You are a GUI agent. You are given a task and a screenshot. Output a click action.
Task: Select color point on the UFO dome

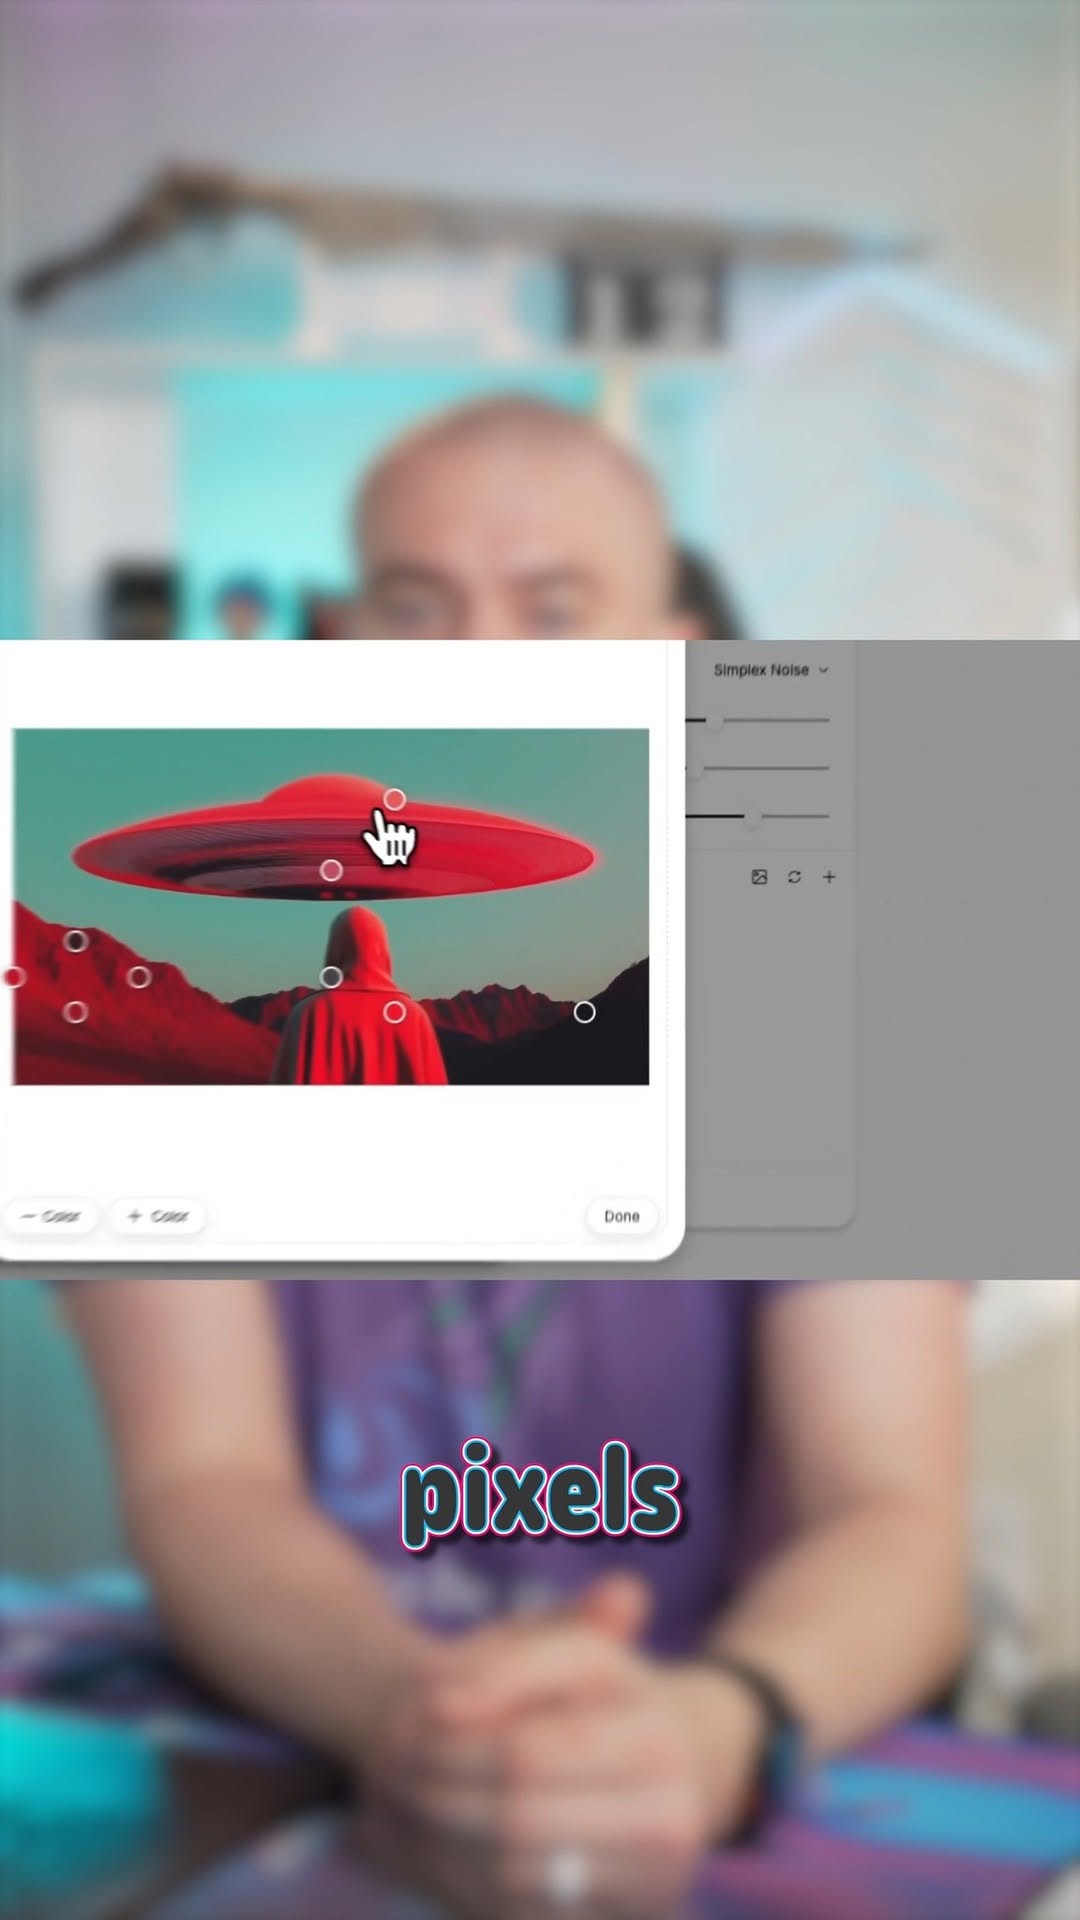tap(395, 800)
